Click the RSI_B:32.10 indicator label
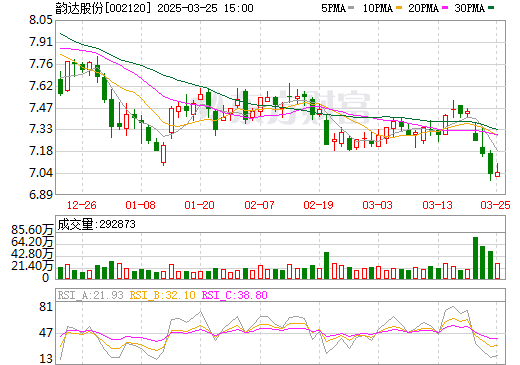Viewport: 520px width, 365px height. pyautogui.click(x=162, y=295)
